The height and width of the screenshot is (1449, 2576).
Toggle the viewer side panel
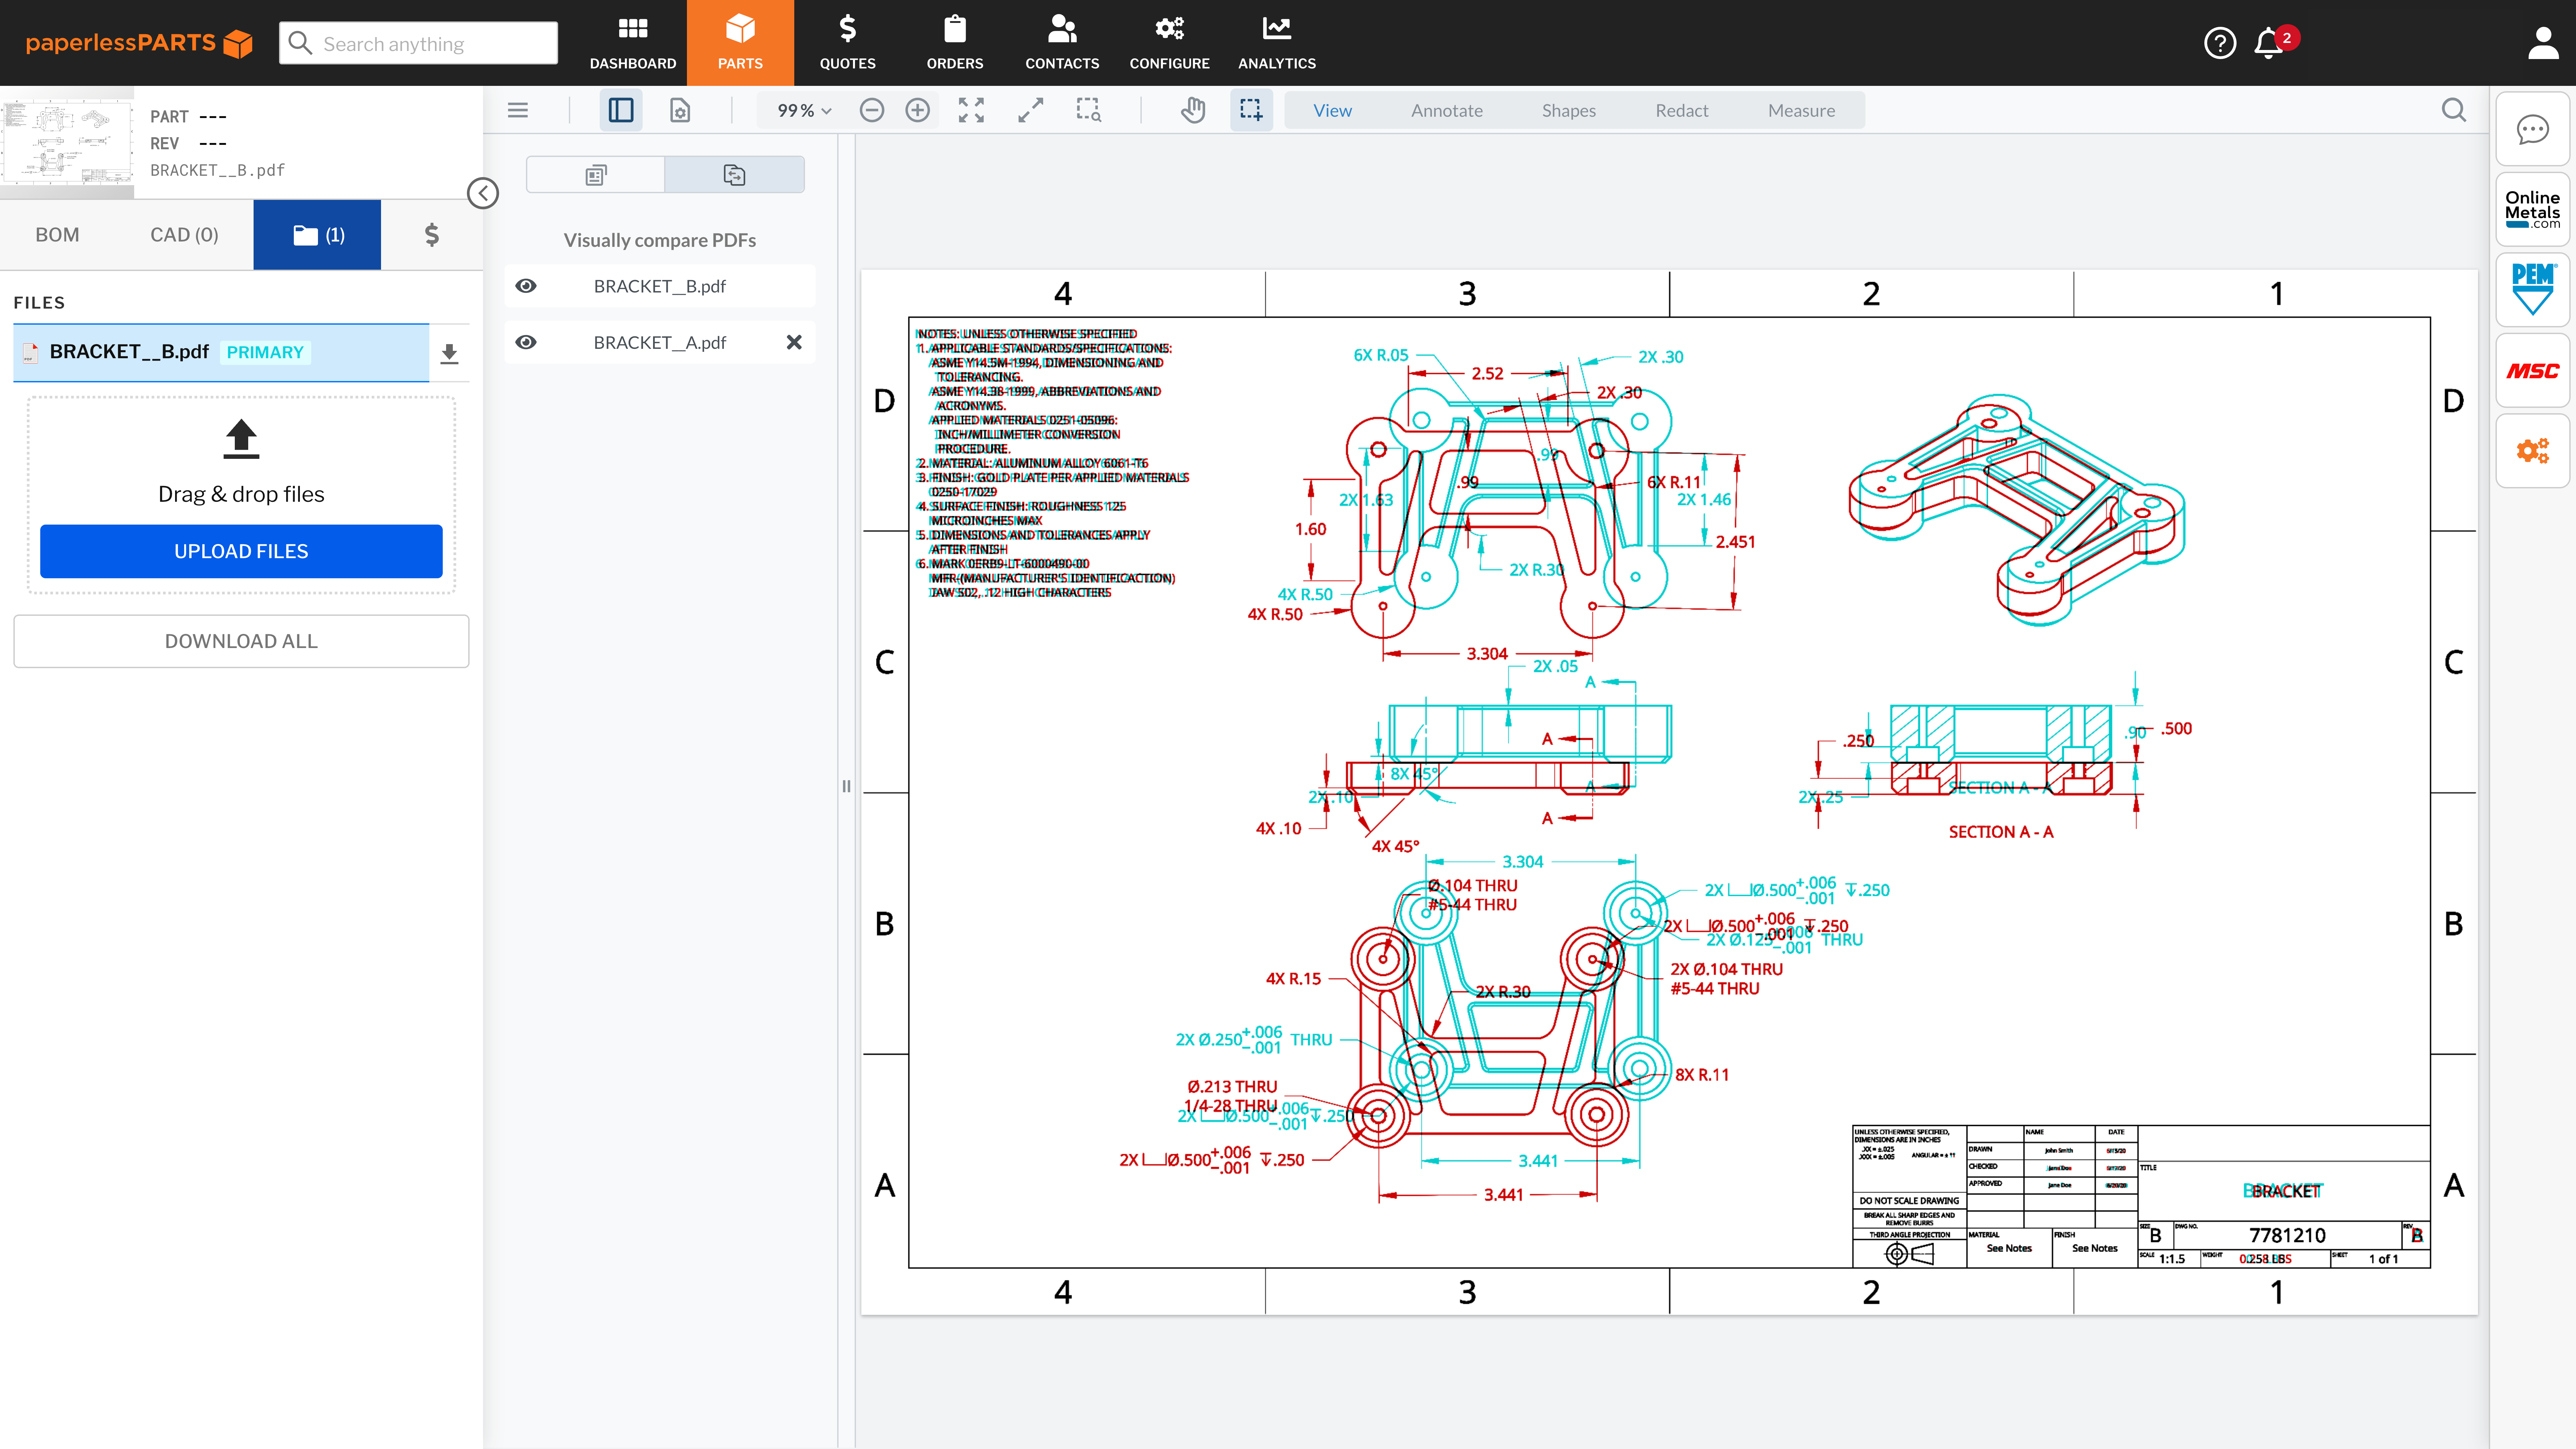[x=621, y=110]
